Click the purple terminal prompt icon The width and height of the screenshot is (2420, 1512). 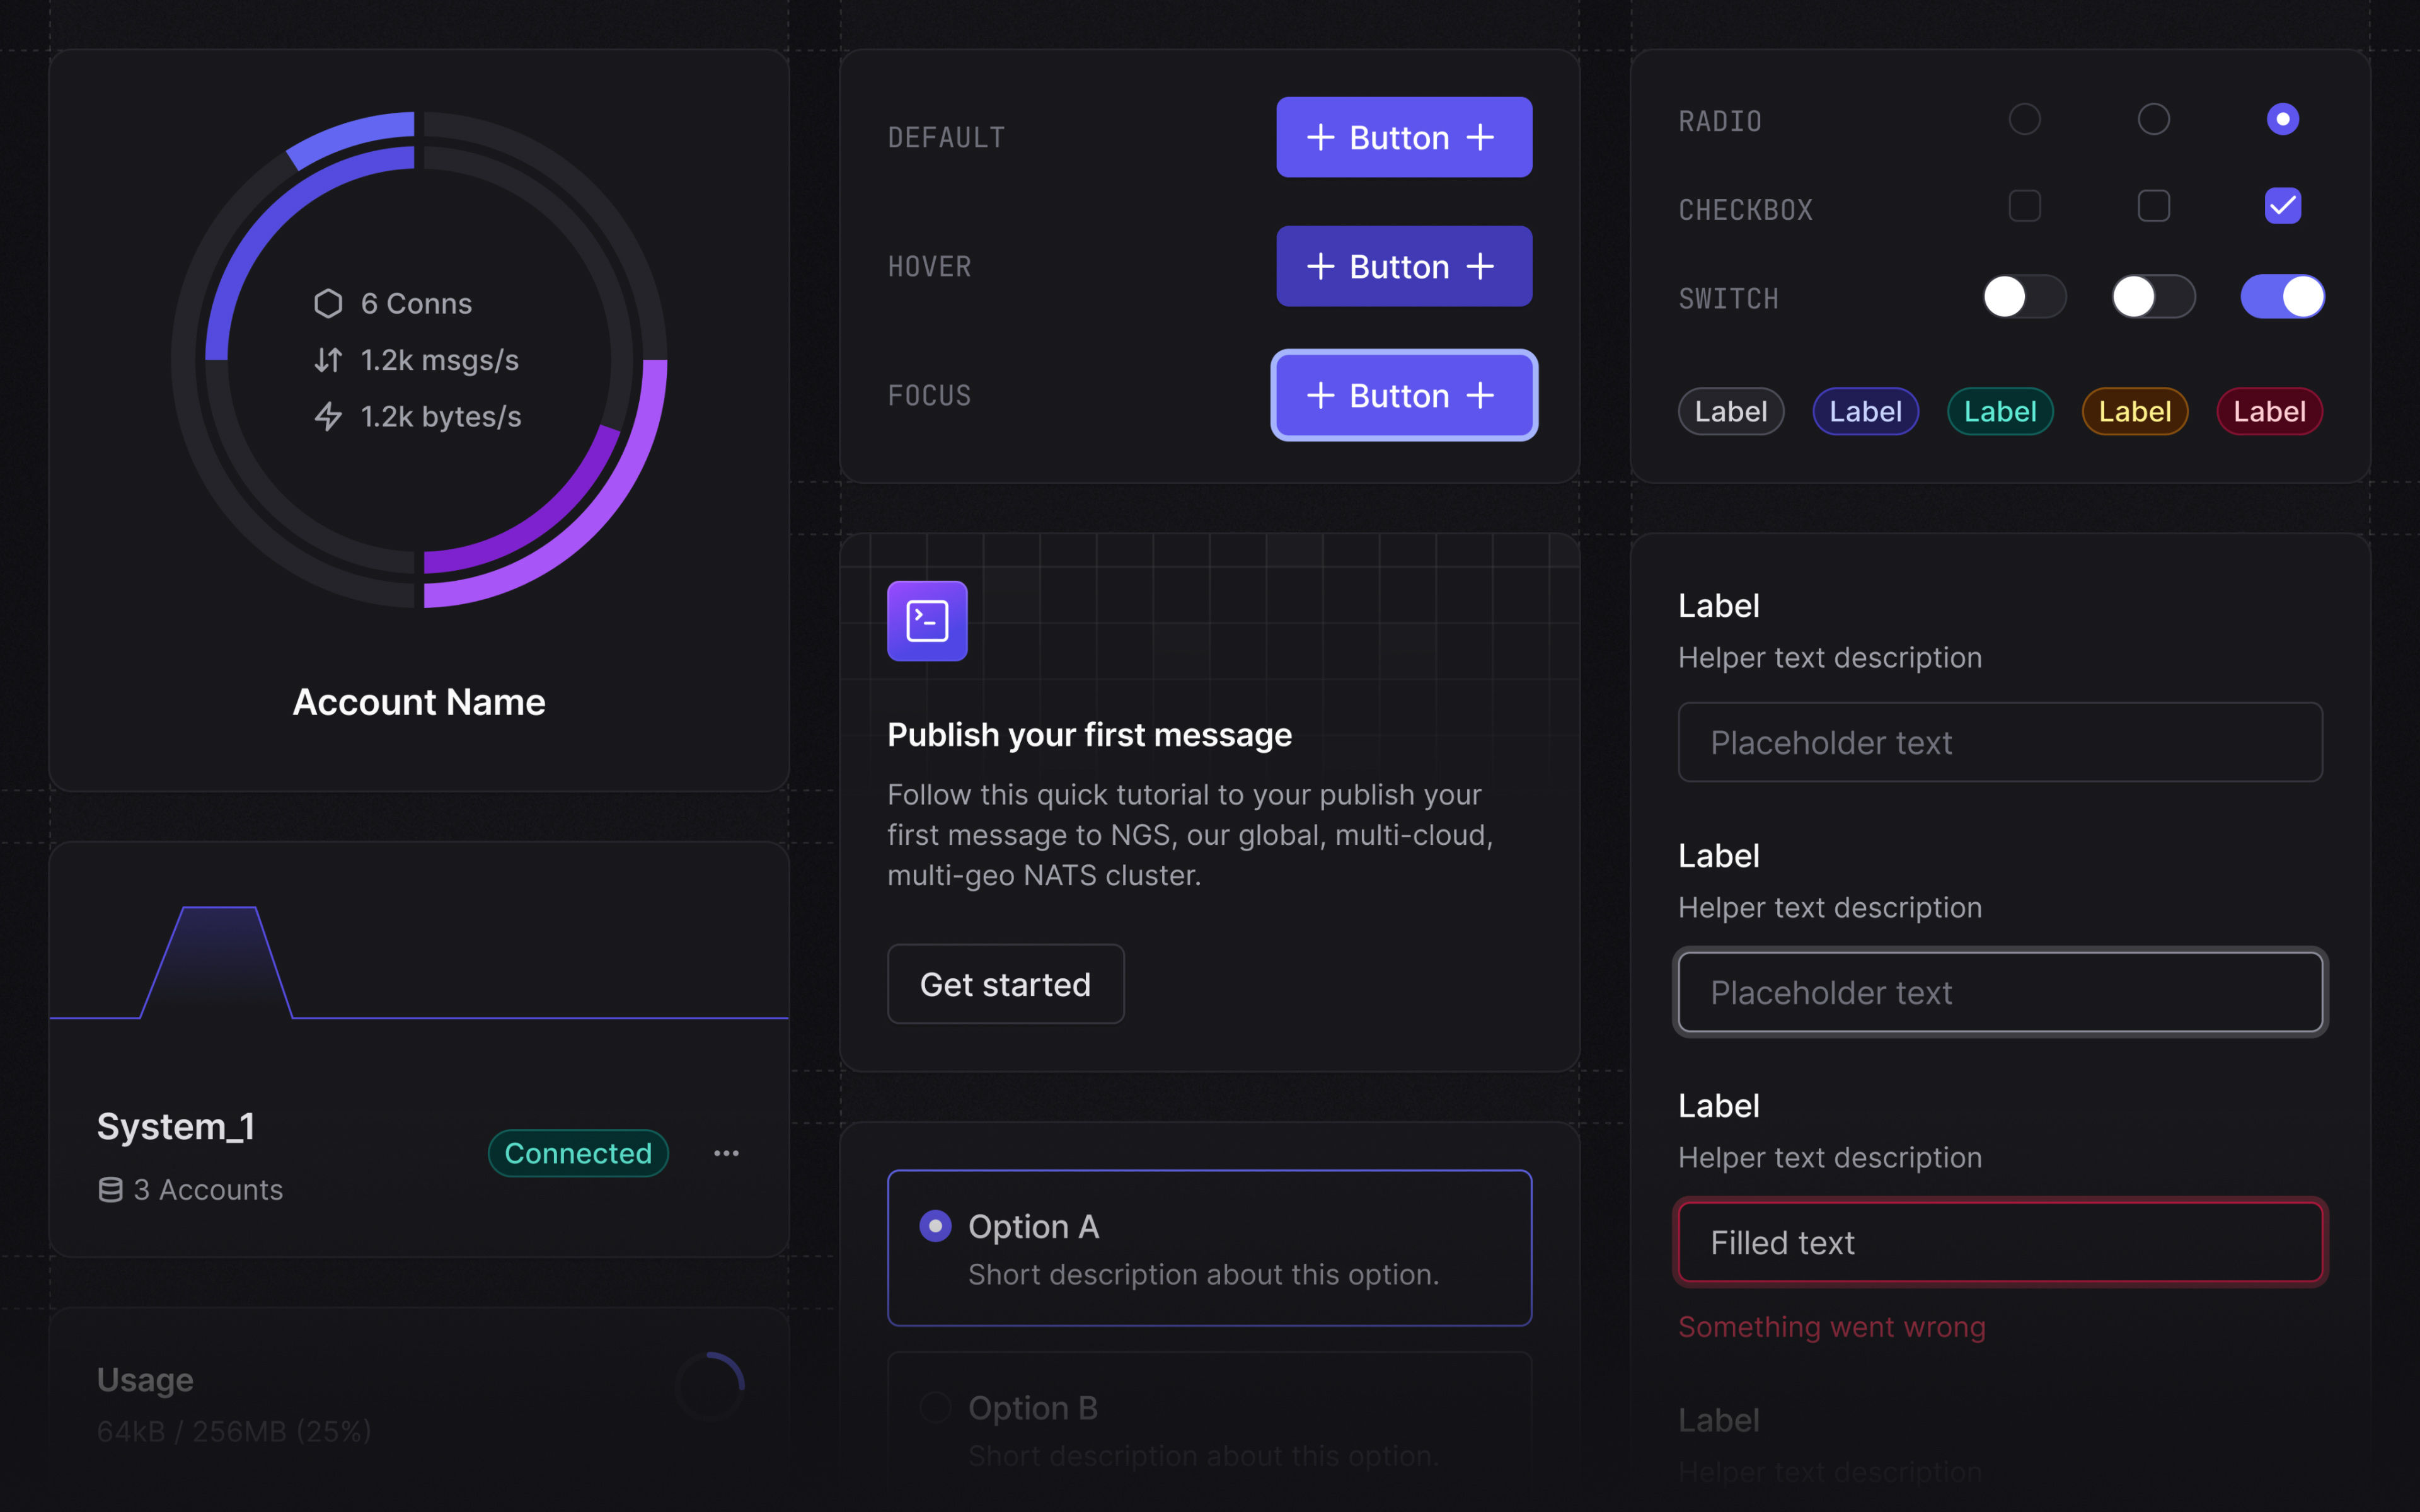coord(927,621)
